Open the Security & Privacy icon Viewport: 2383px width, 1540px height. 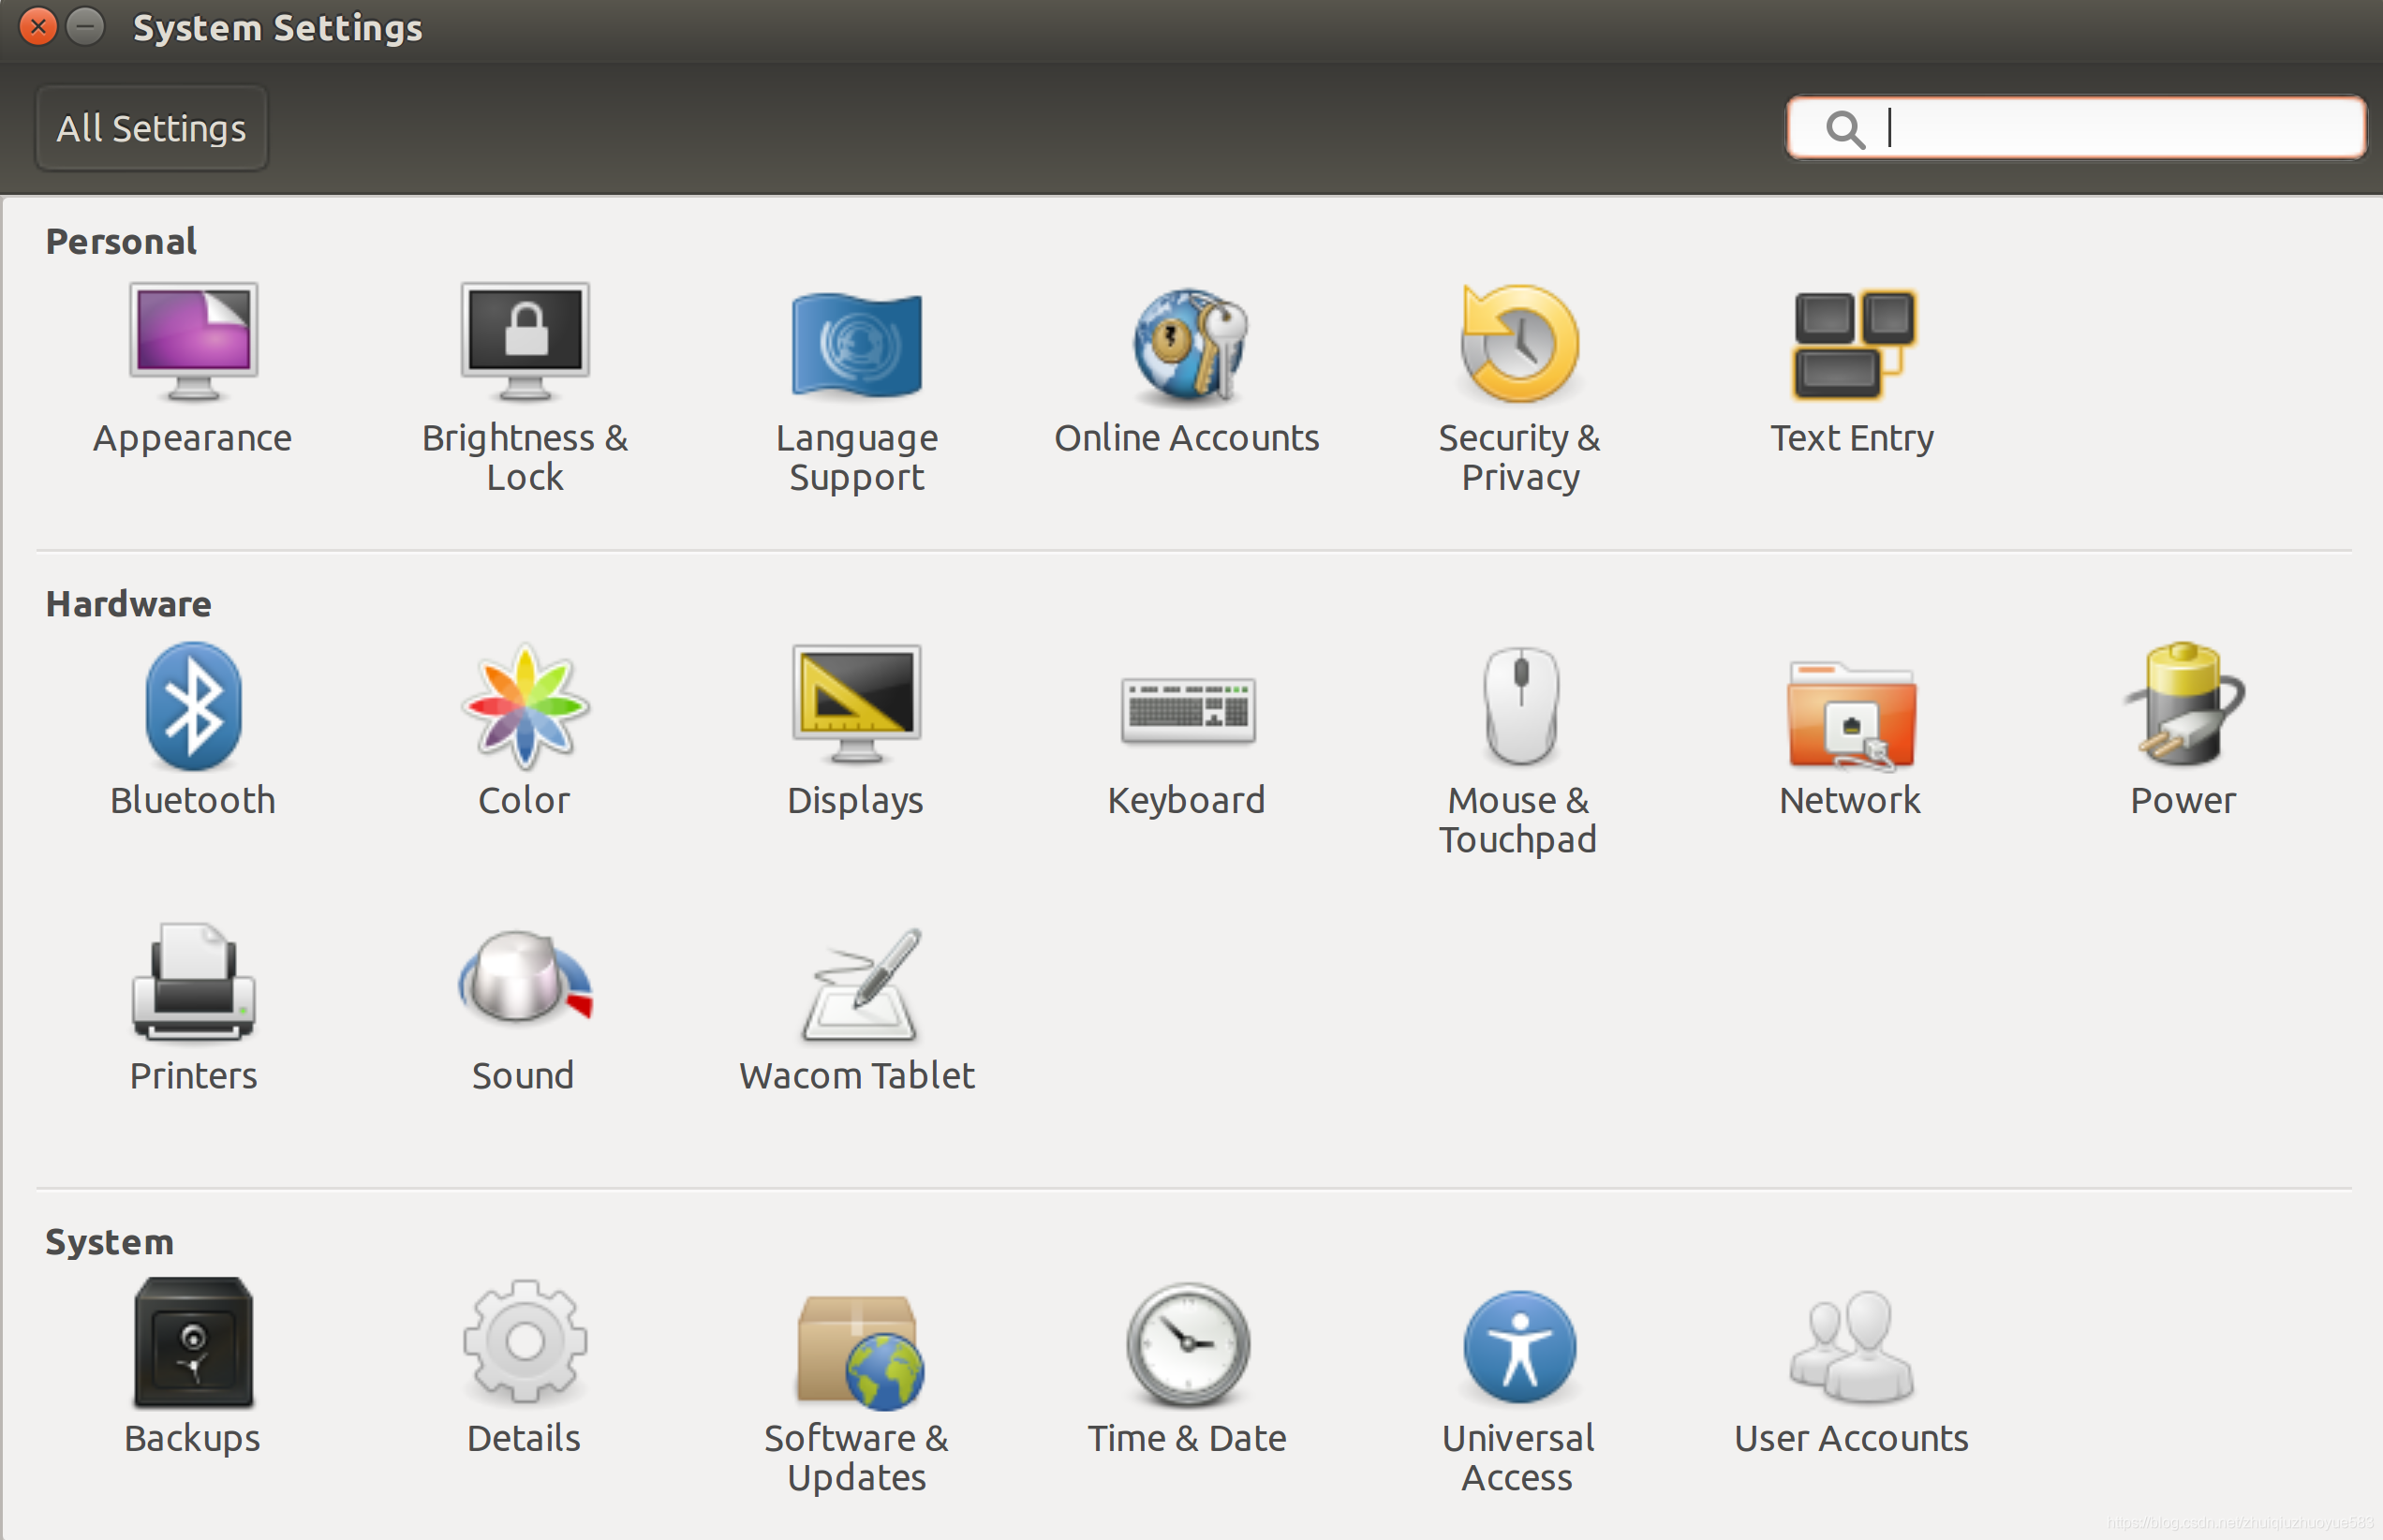pos(1519,345)
